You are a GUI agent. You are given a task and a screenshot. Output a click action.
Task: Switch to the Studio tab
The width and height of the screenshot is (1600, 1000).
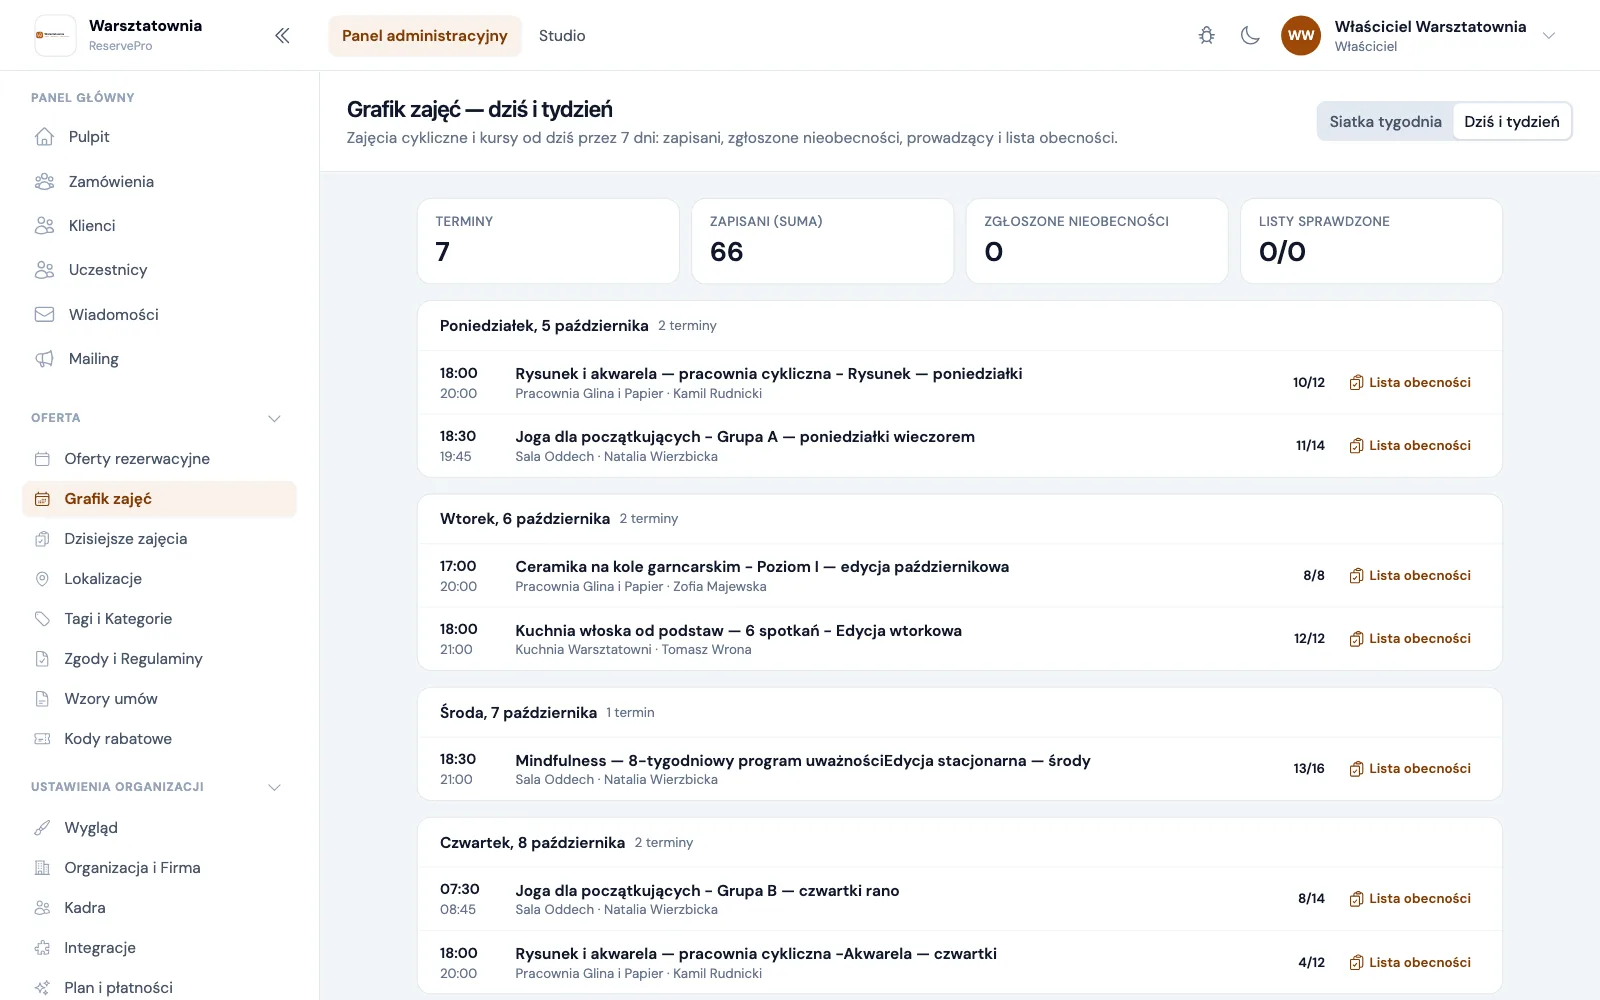click(562, 36)
